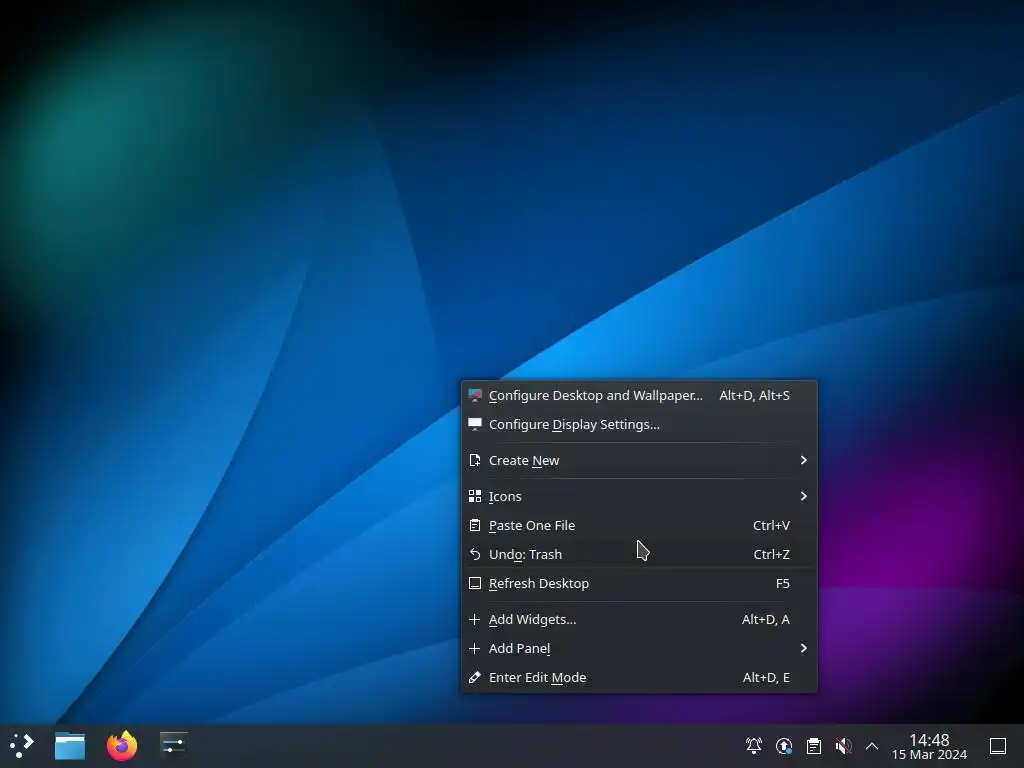Click the grid icon beside Icons

tap(475, 496)
